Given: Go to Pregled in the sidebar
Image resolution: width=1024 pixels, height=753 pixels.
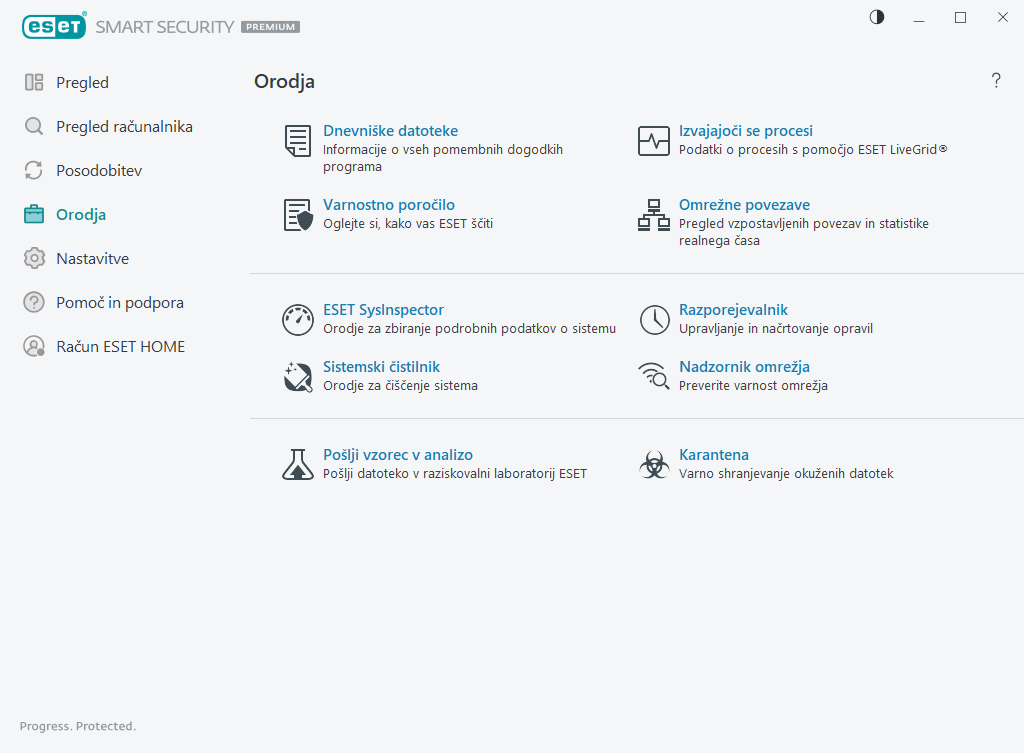Looking at the screenshot, I should [x=82, y=83].
